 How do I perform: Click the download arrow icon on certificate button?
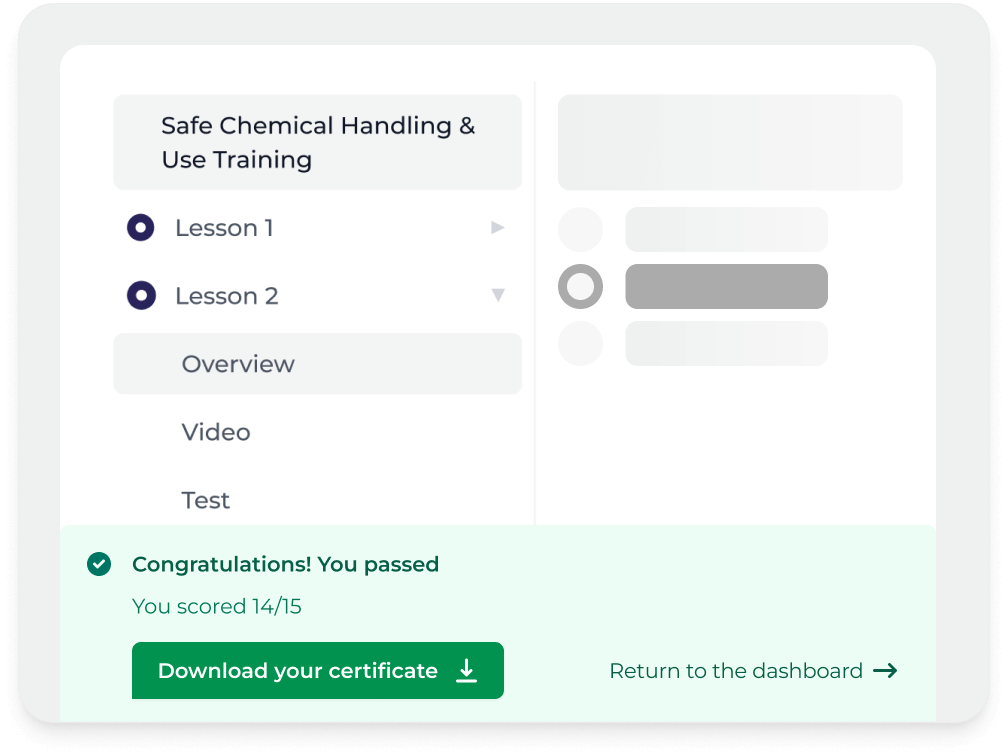[466, 671]
